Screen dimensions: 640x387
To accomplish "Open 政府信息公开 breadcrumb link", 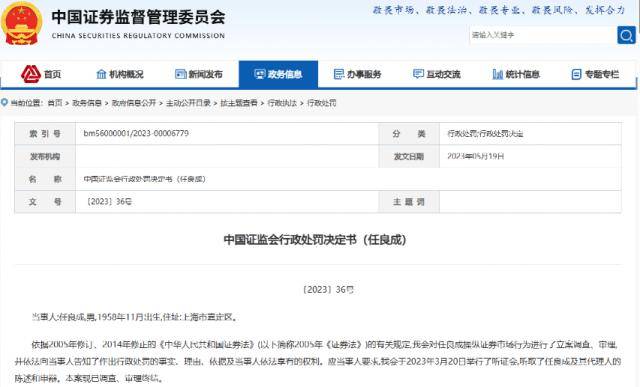I will click(134, 103).
